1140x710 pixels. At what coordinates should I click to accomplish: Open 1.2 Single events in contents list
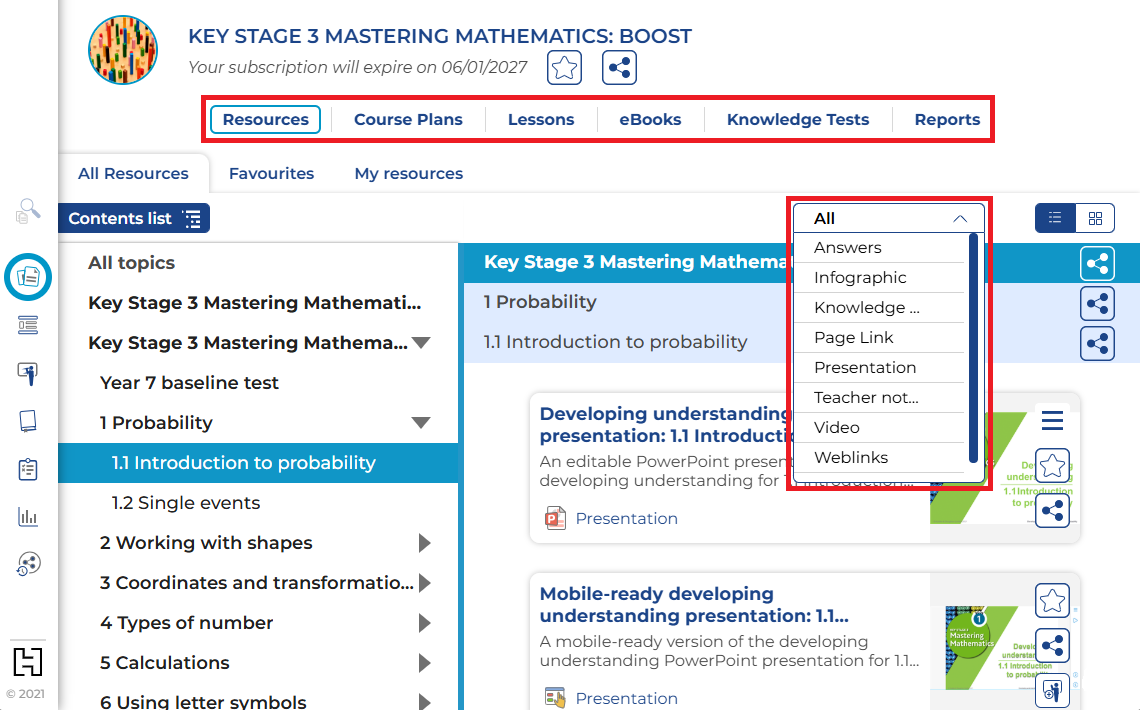click(186, 503)
